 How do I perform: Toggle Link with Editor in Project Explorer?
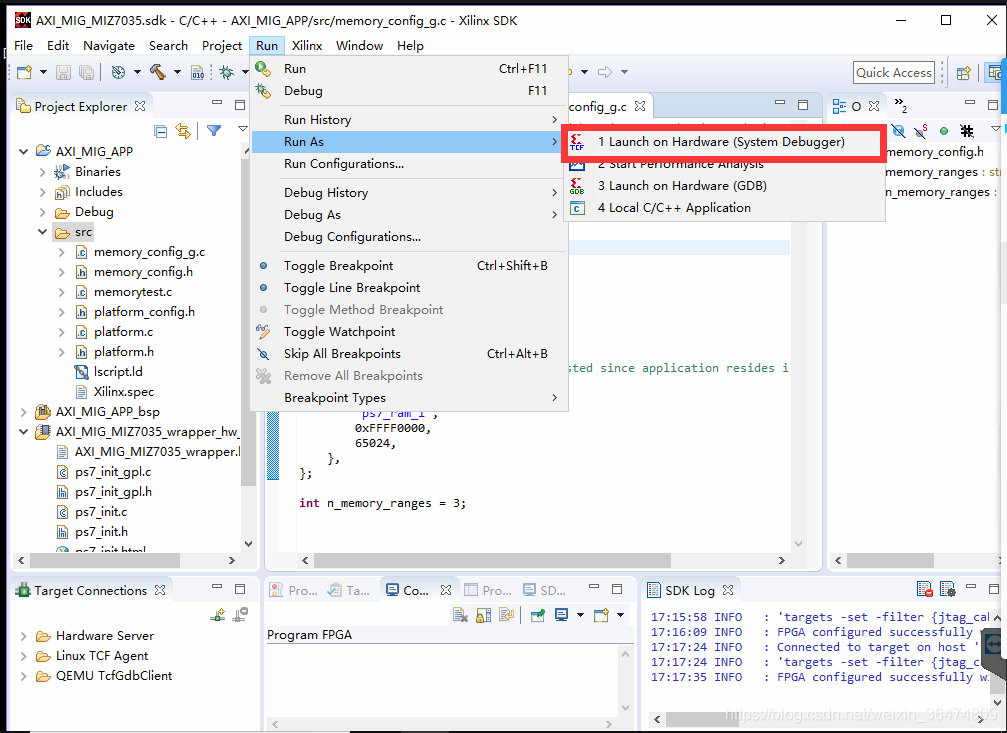click(183, 131)
